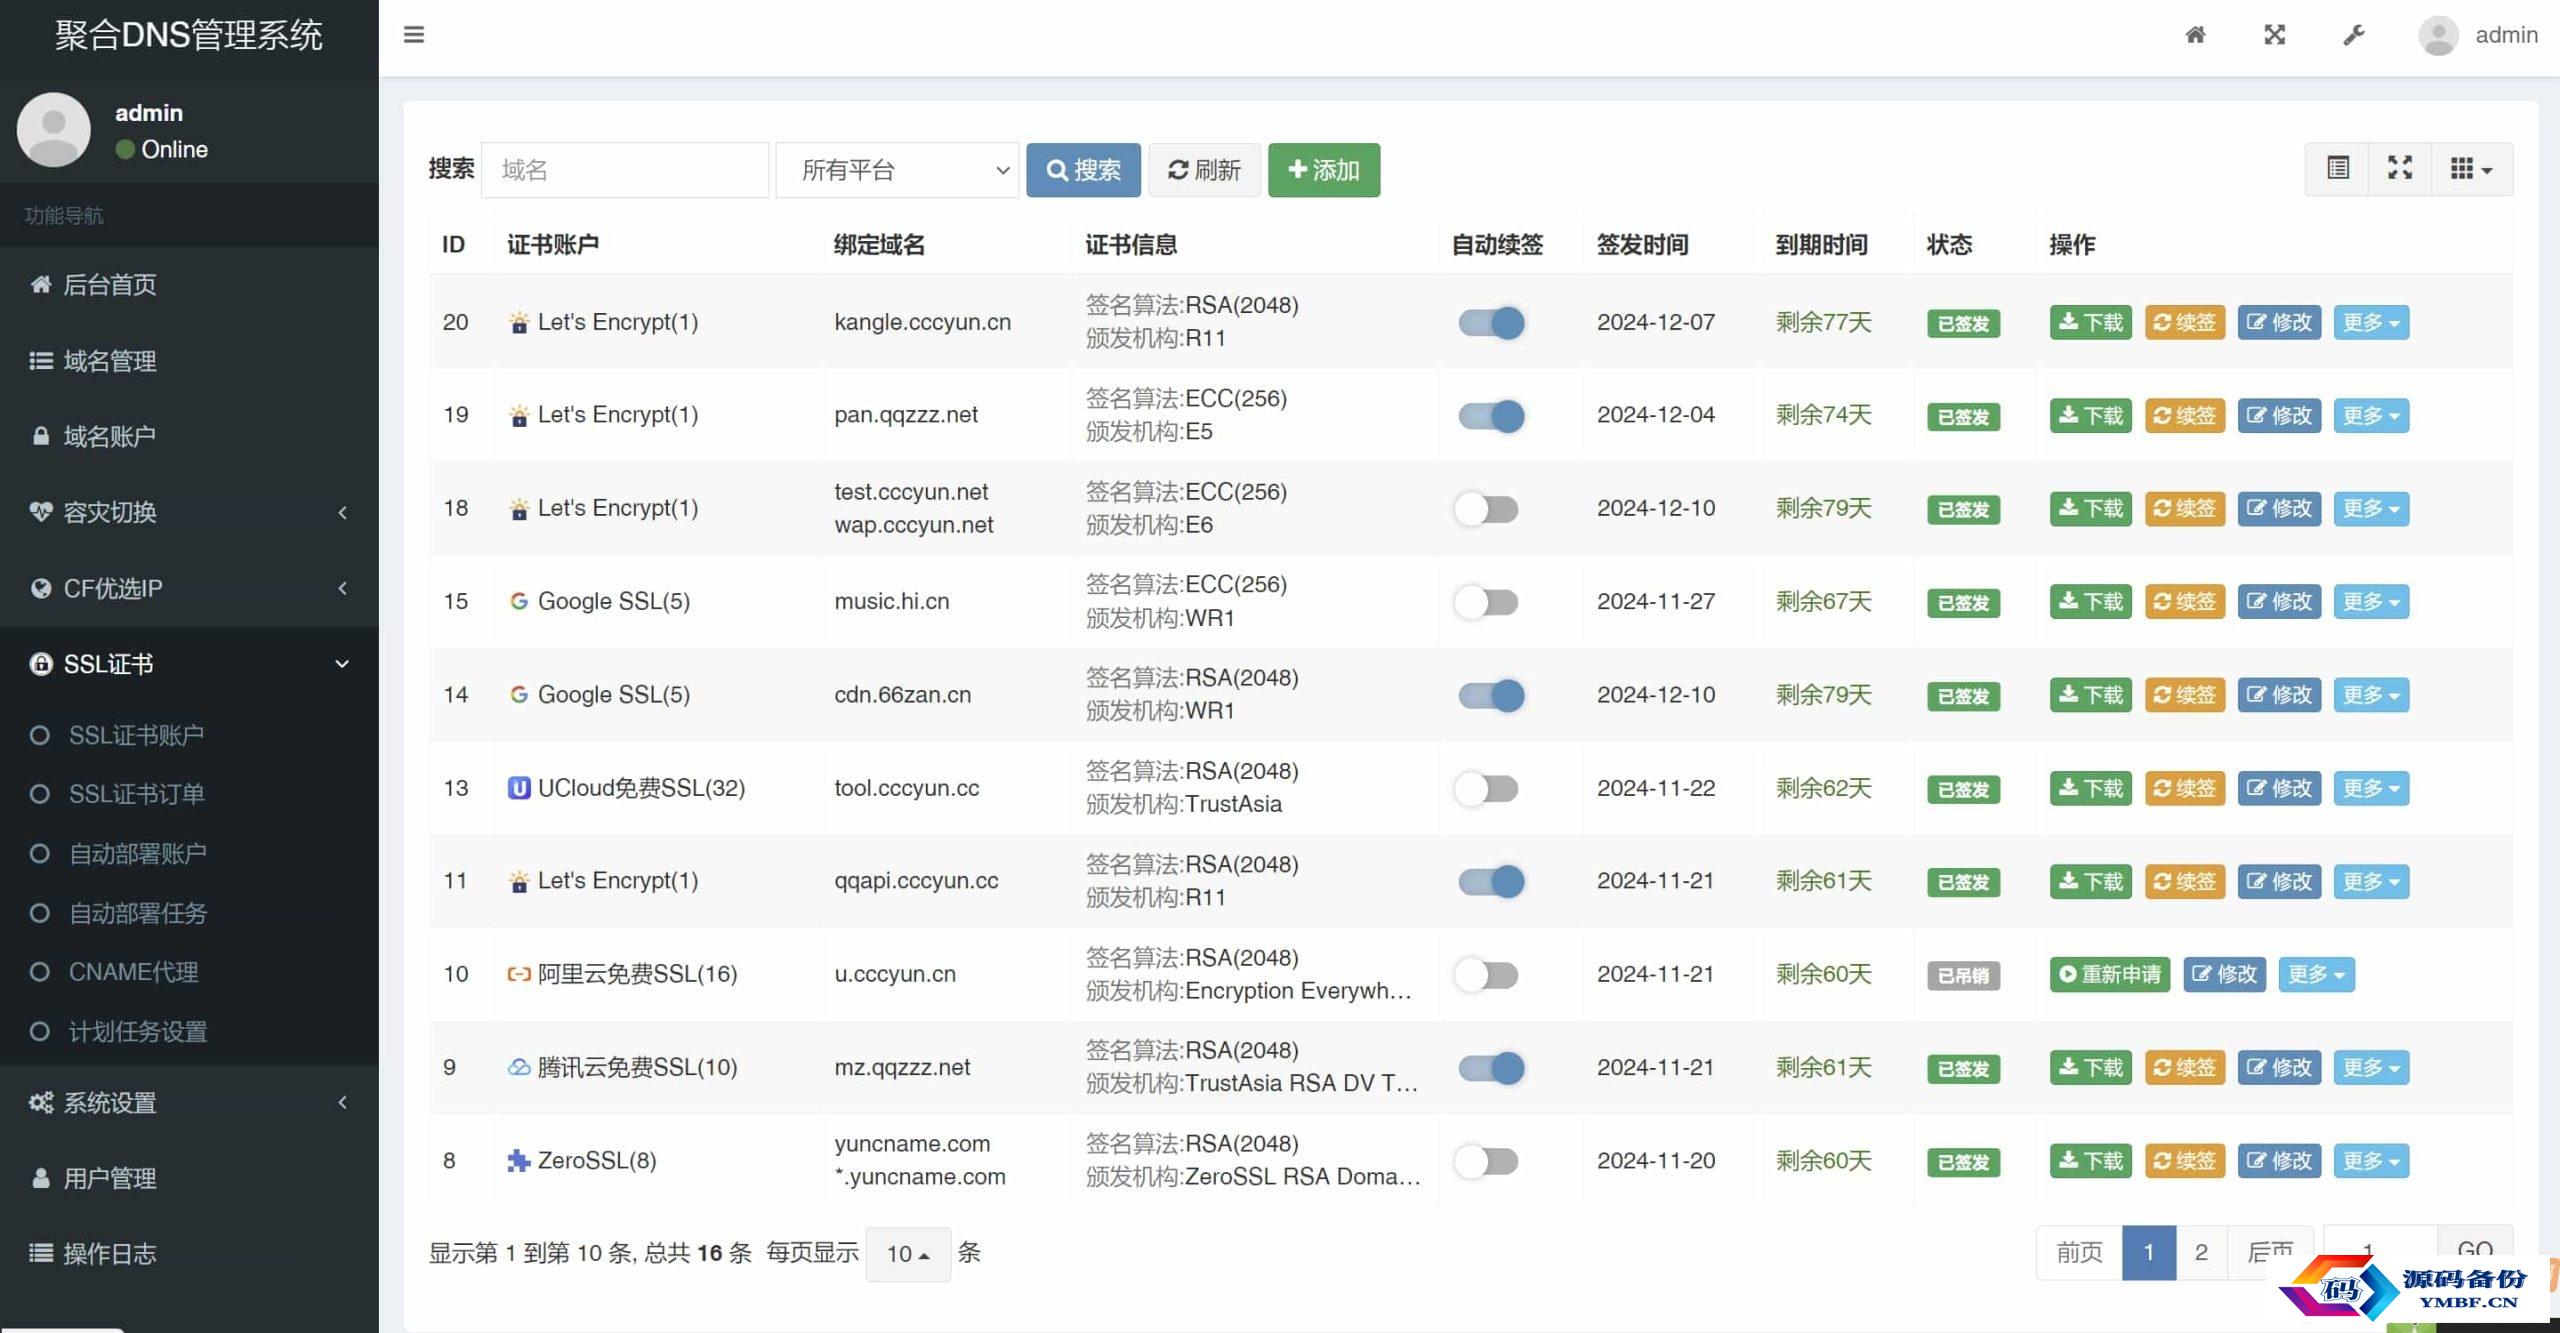Enable auto-renew for tool.cccyun.cc

click(1486, 788)
